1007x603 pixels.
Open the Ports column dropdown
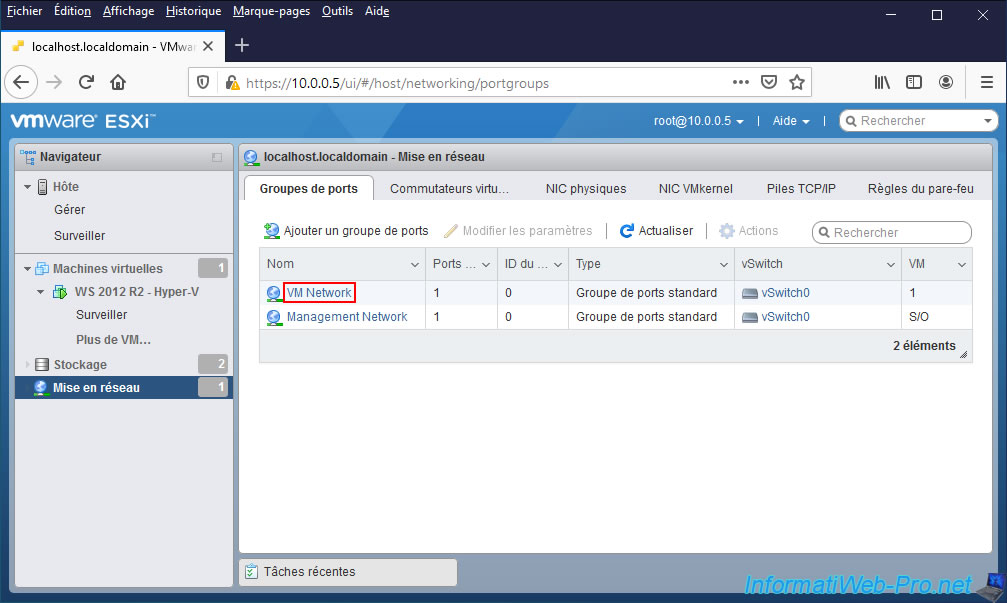tap(486, 265)
